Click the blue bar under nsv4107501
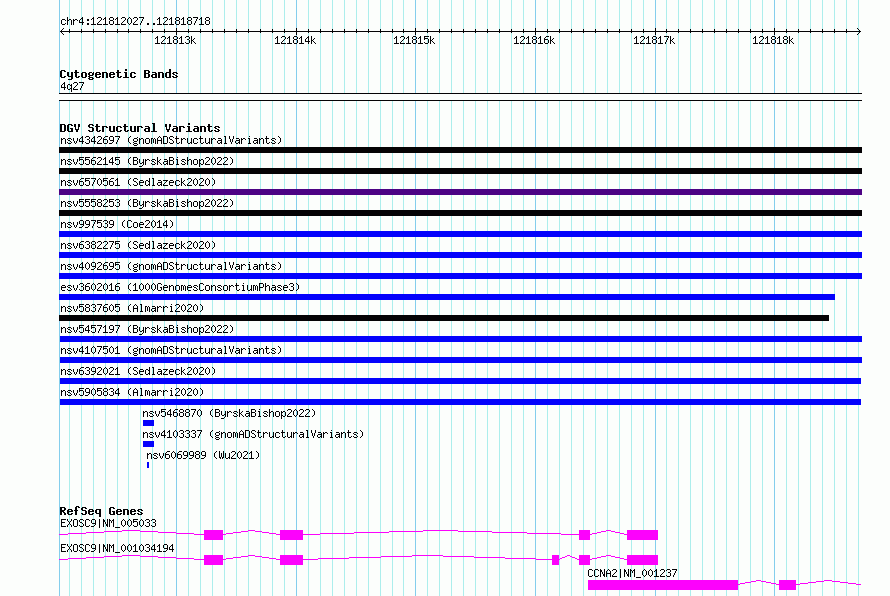 [x=460, y=360]
